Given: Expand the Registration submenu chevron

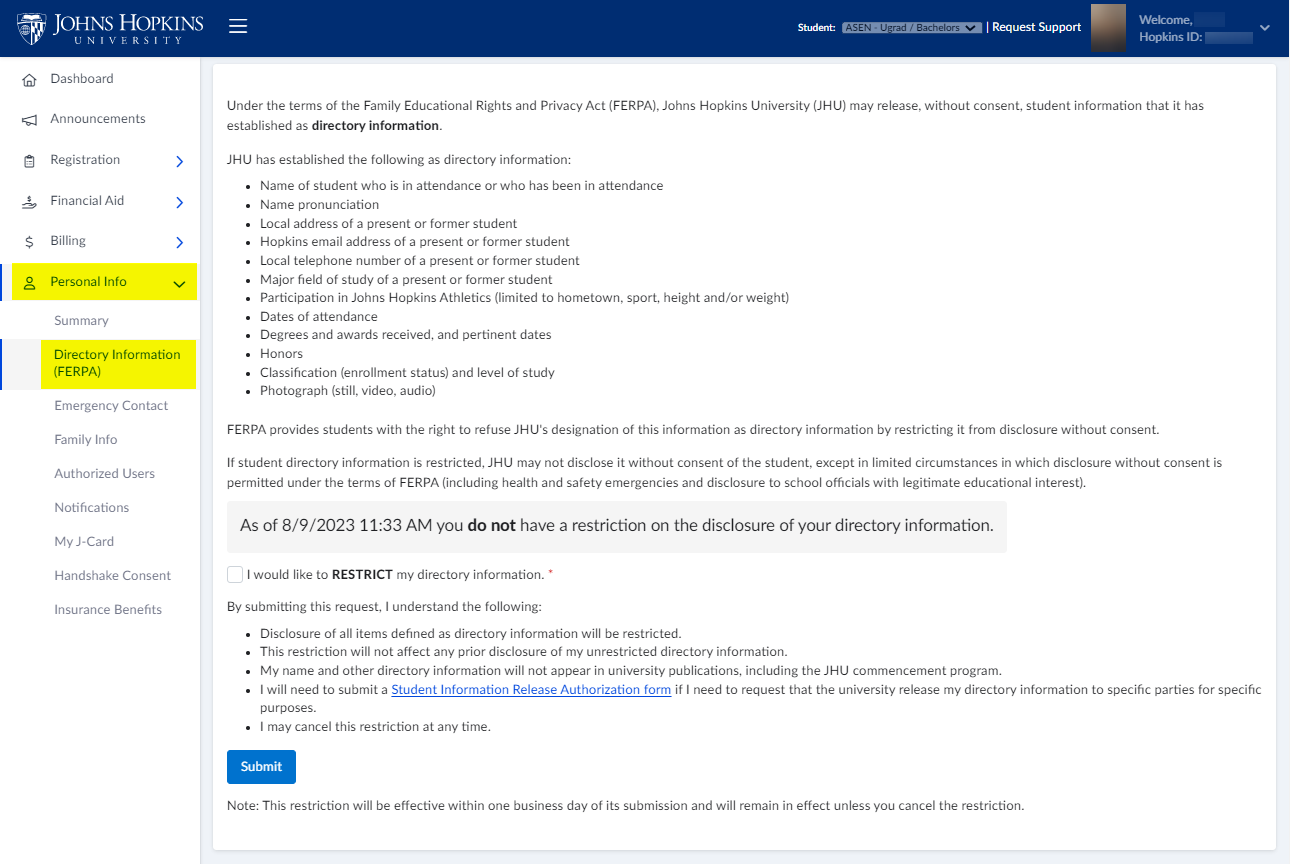Looking at the screenshot, I should coord(180,161).
